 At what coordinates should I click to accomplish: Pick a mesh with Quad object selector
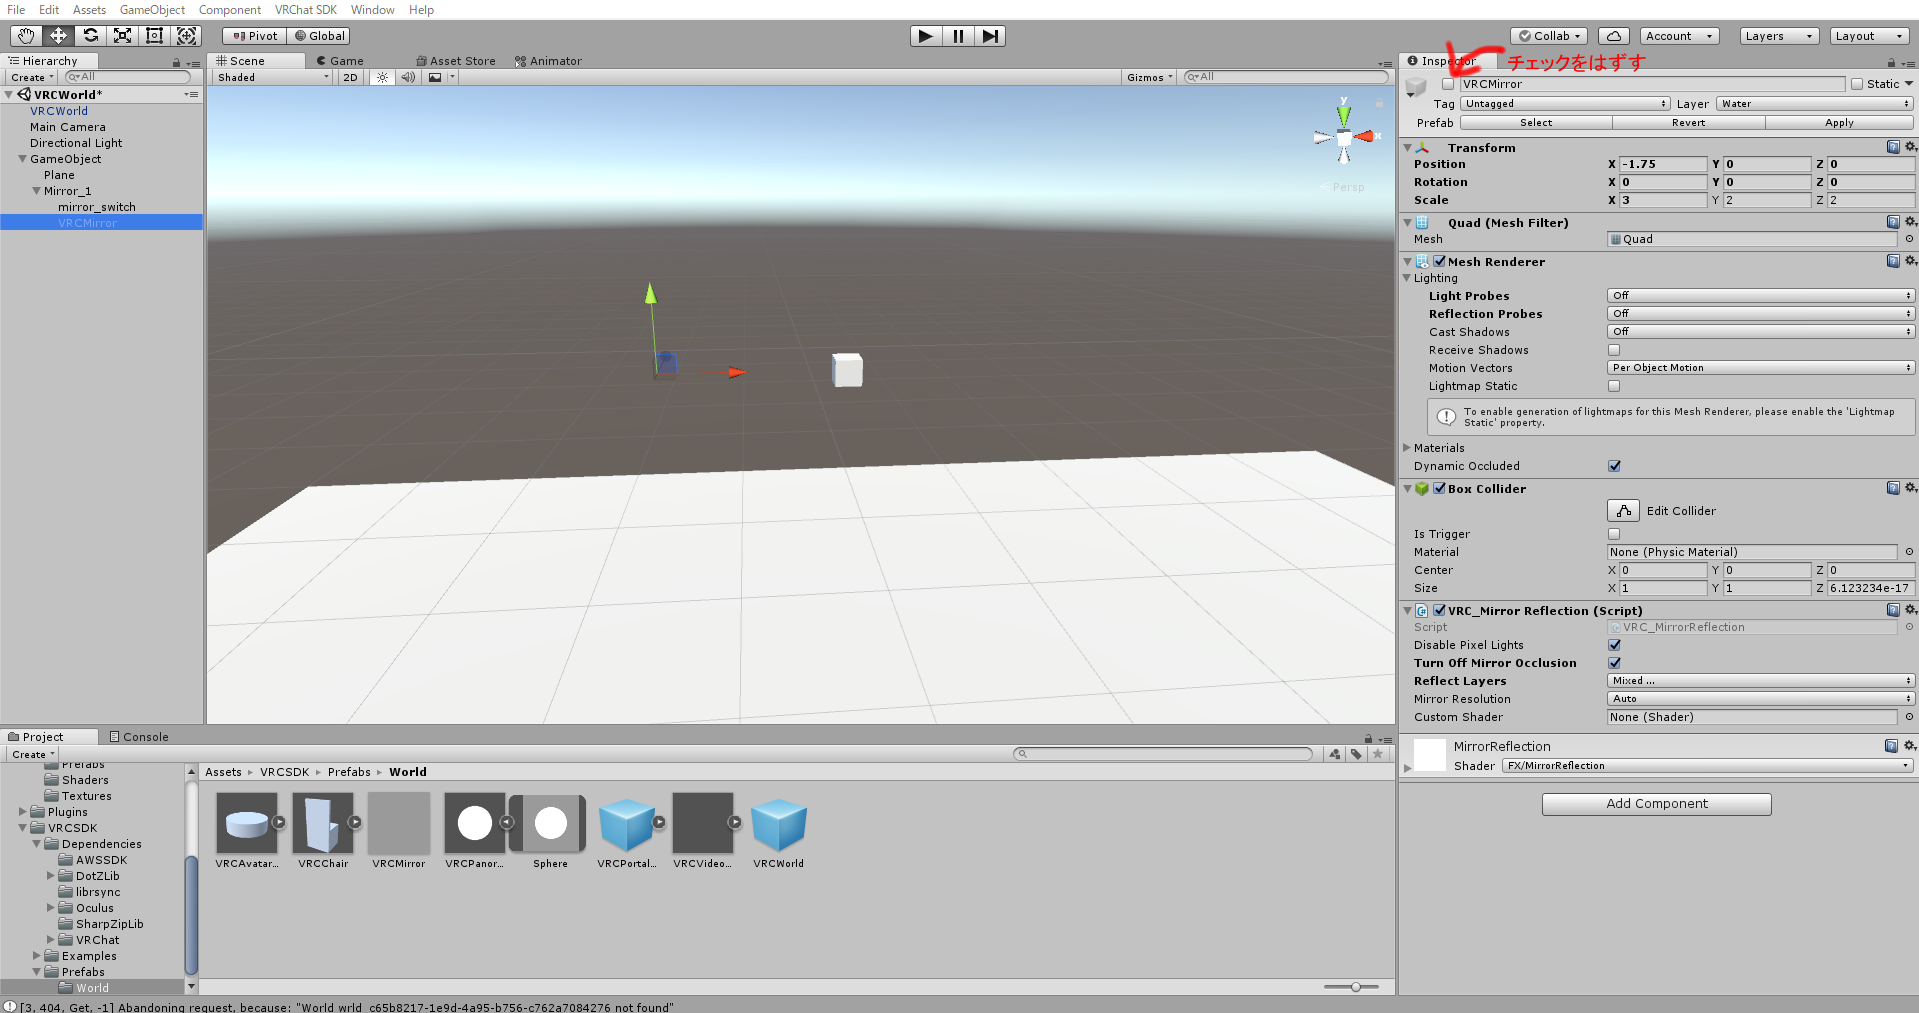pyautogui.click(x=1909, y=239)
